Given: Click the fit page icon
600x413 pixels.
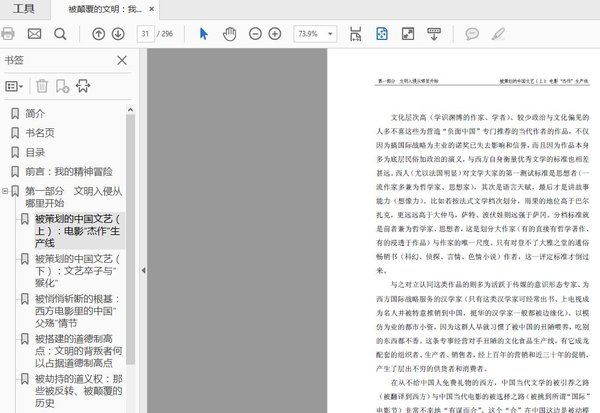Looking at the screenshot, I should point(382,34).
